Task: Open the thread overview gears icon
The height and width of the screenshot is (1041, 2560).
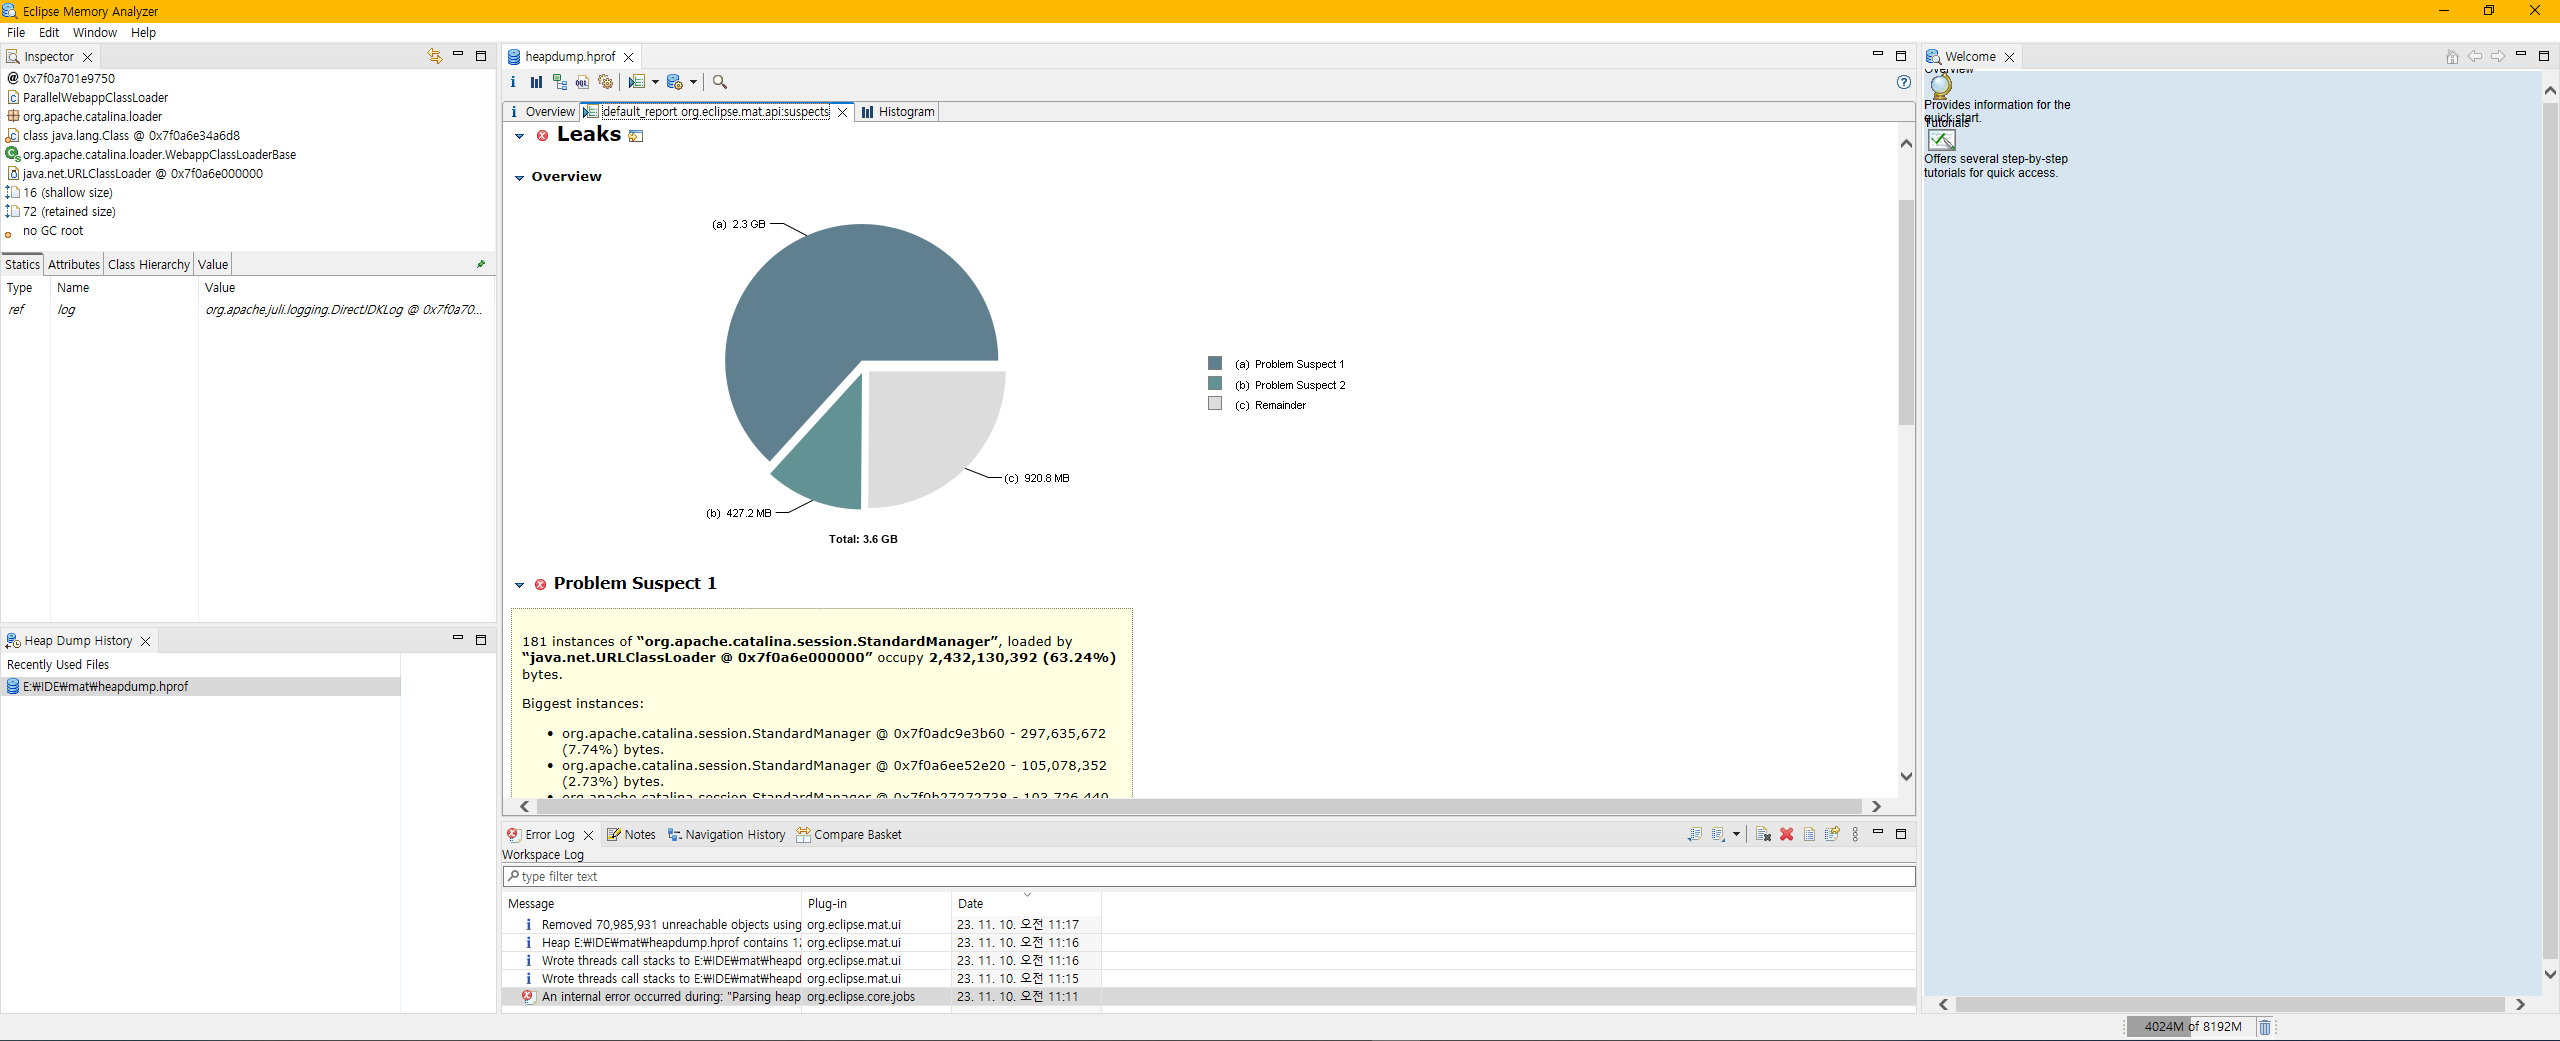Action: coord(605,82)
